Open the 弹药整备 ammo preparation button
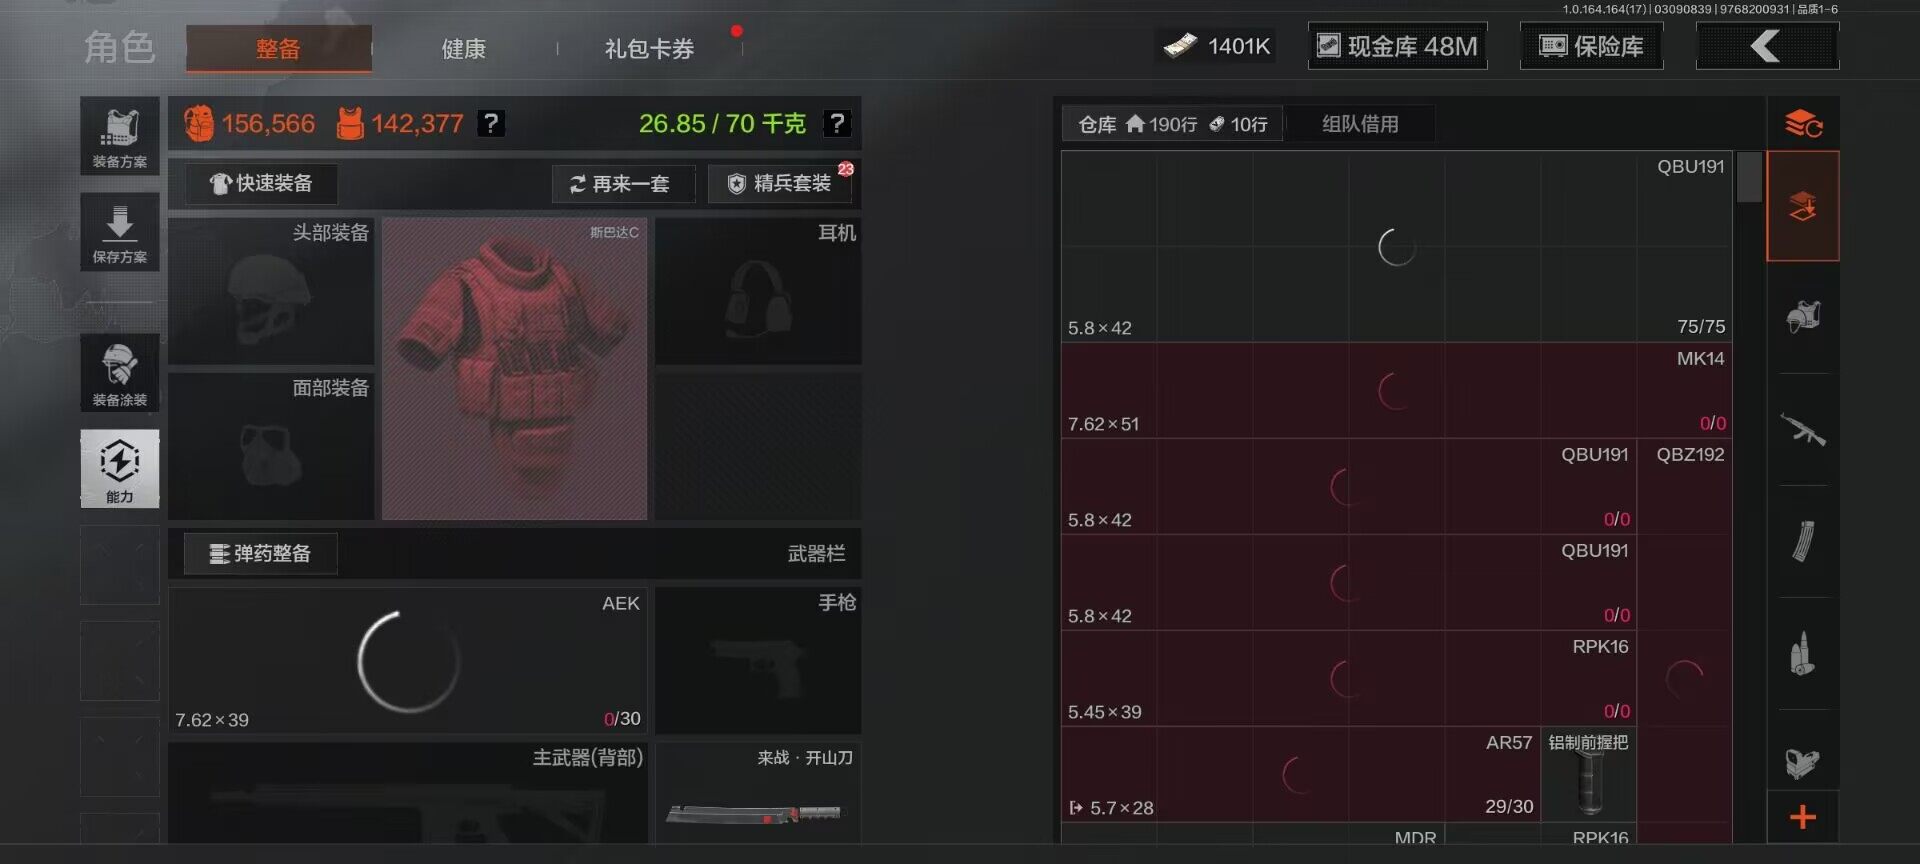1920x864 pixels. coord(260,554)
